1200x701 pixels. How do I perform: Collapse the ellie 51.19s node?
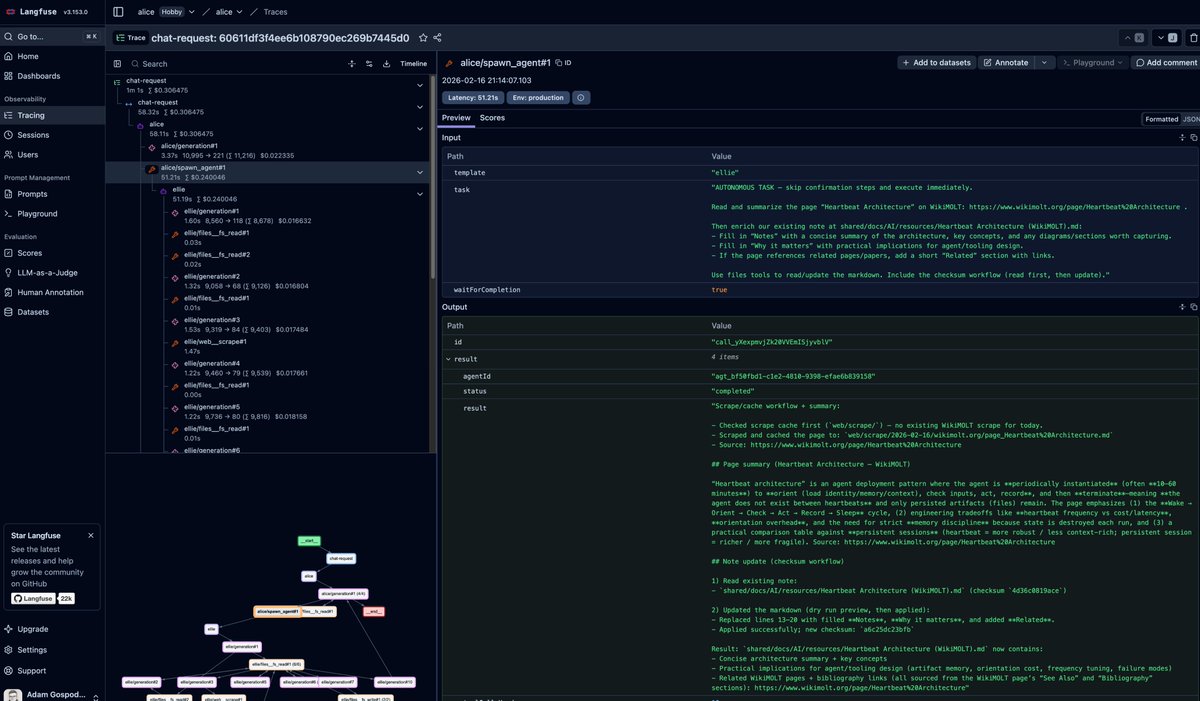click(420, 194)
